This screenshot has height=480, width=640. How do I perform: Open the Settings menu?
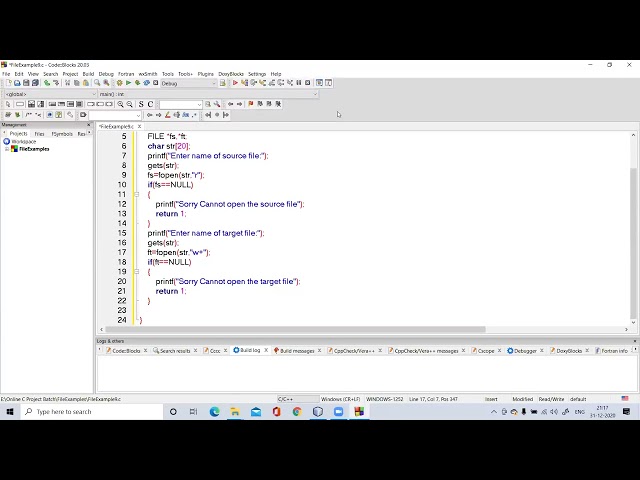257,74
